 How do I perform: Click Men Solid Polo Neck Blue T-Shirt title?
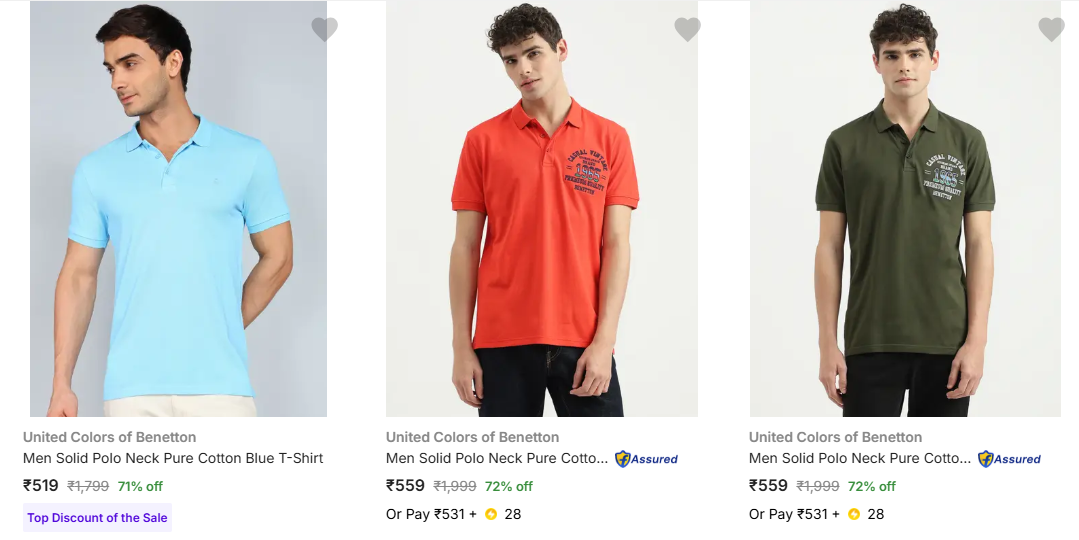173,458
